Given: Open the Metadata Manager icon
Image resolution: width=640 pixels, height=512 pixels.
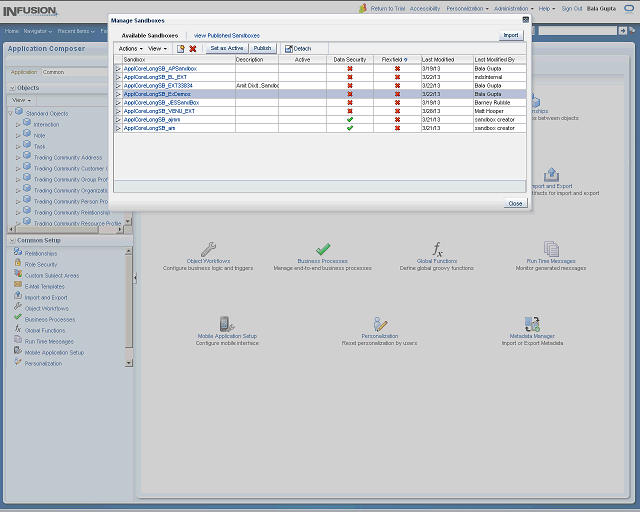Looking at the screenshot, I should point(532,324).
